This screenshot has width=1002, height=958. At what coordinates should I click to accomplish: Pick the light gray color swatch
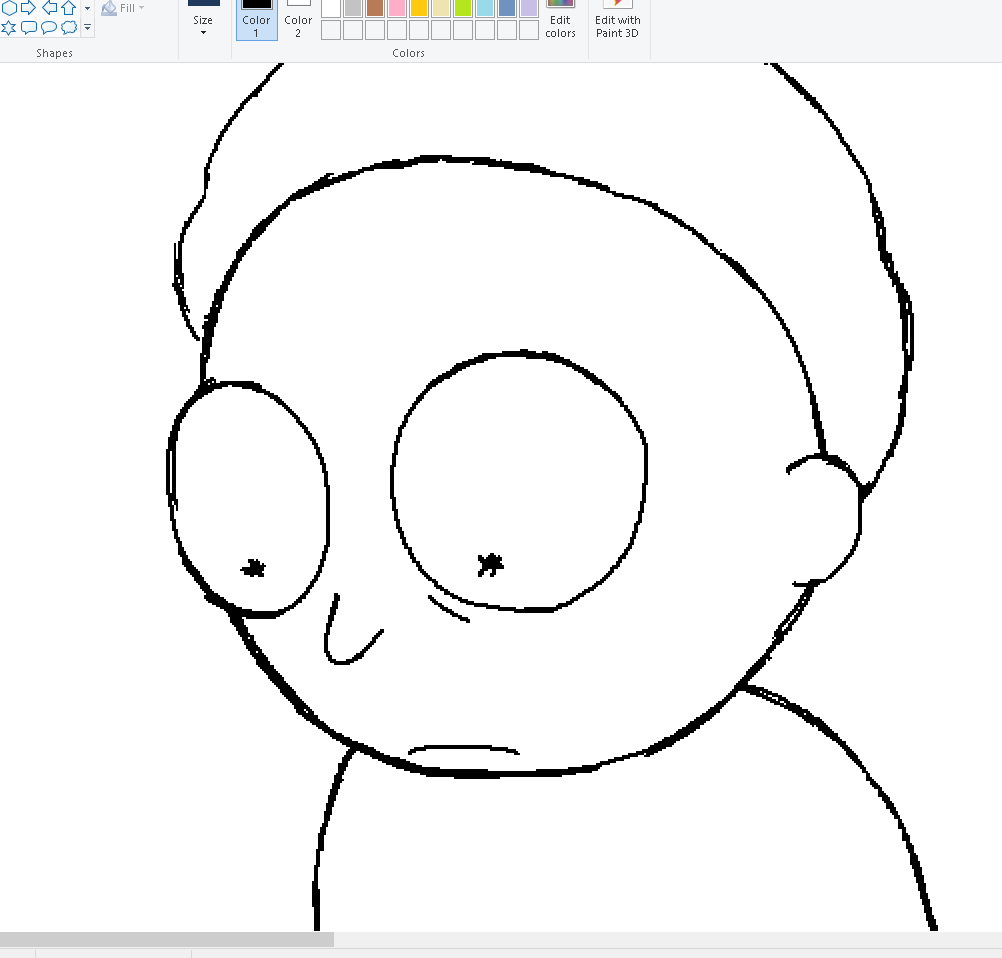click(353, 8)
